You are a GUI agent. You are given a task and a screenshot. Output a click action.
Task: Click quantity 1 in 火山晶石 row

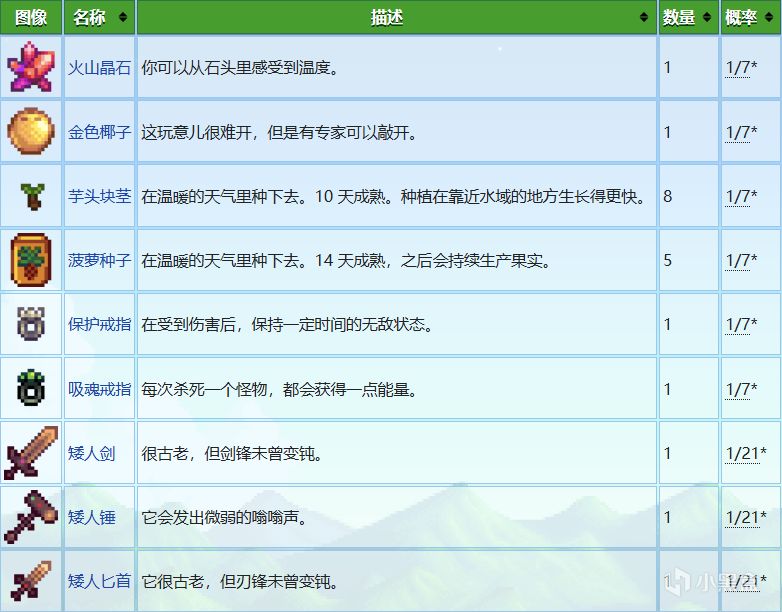click(667, 67)
